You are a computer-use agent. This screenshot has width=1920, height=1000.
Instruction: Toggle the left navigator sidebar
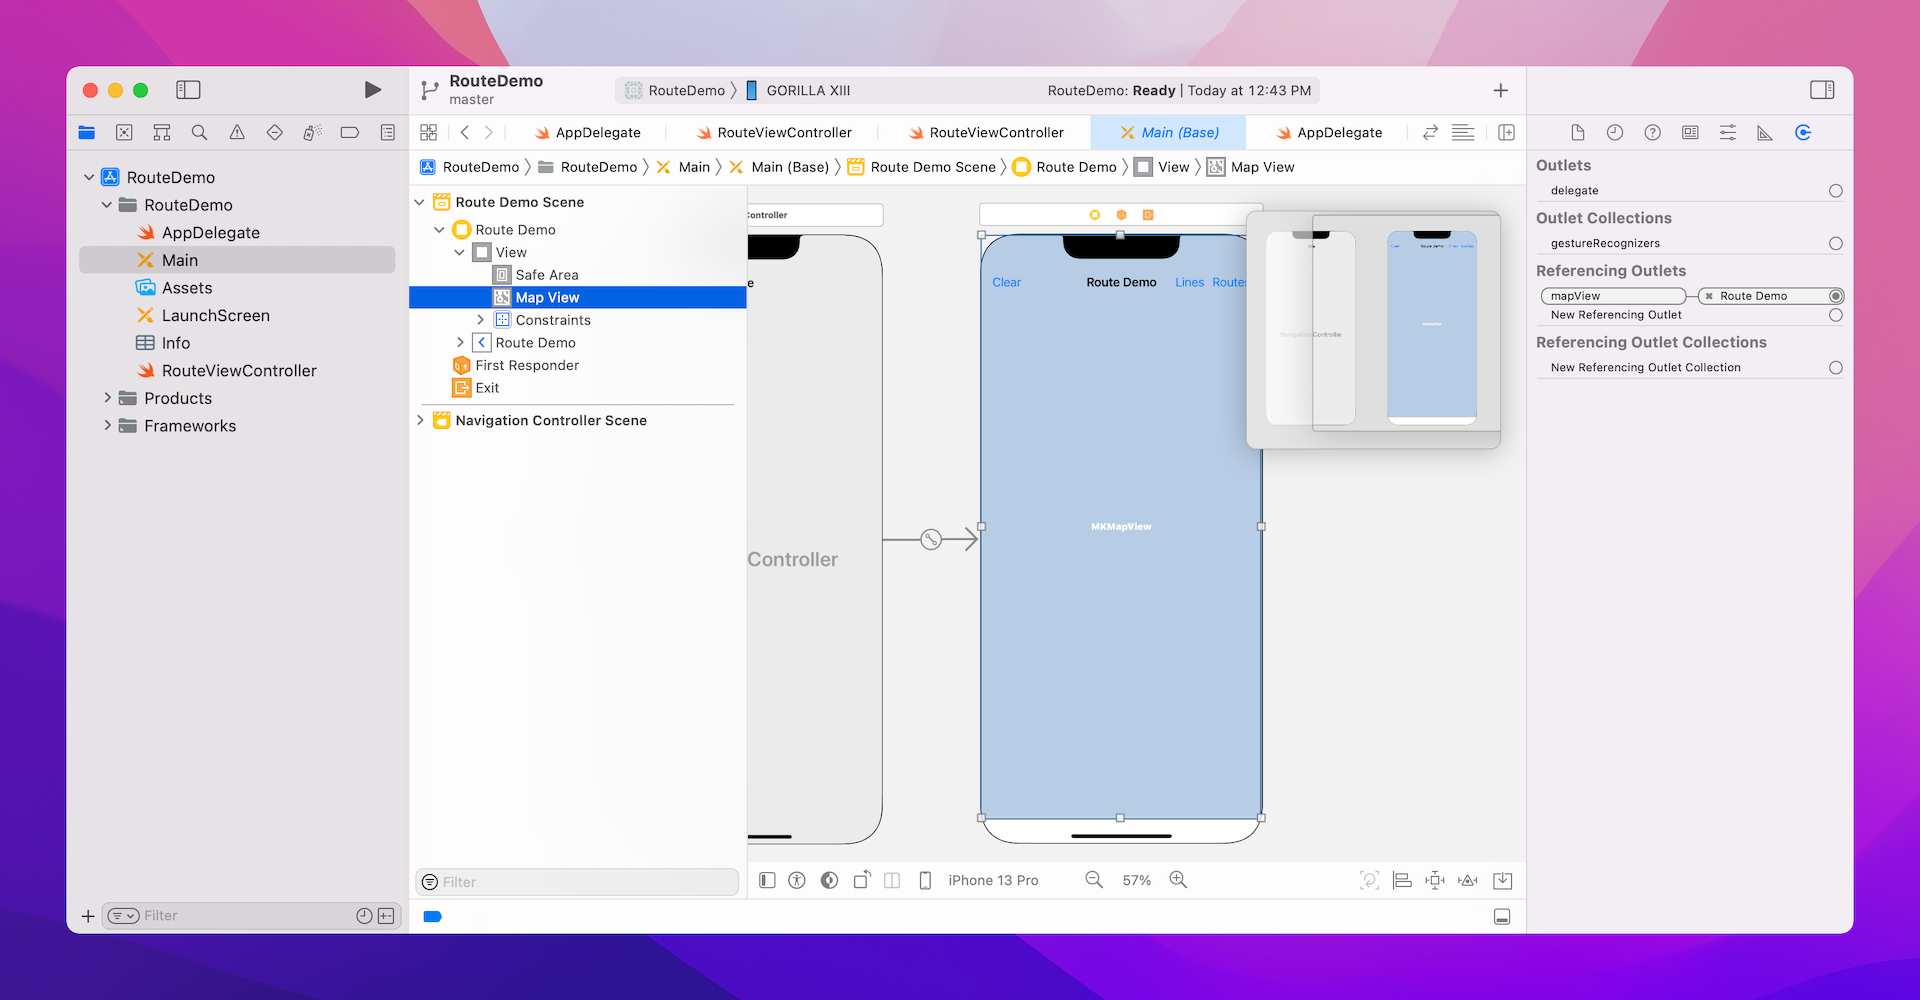tap(188, 90)
